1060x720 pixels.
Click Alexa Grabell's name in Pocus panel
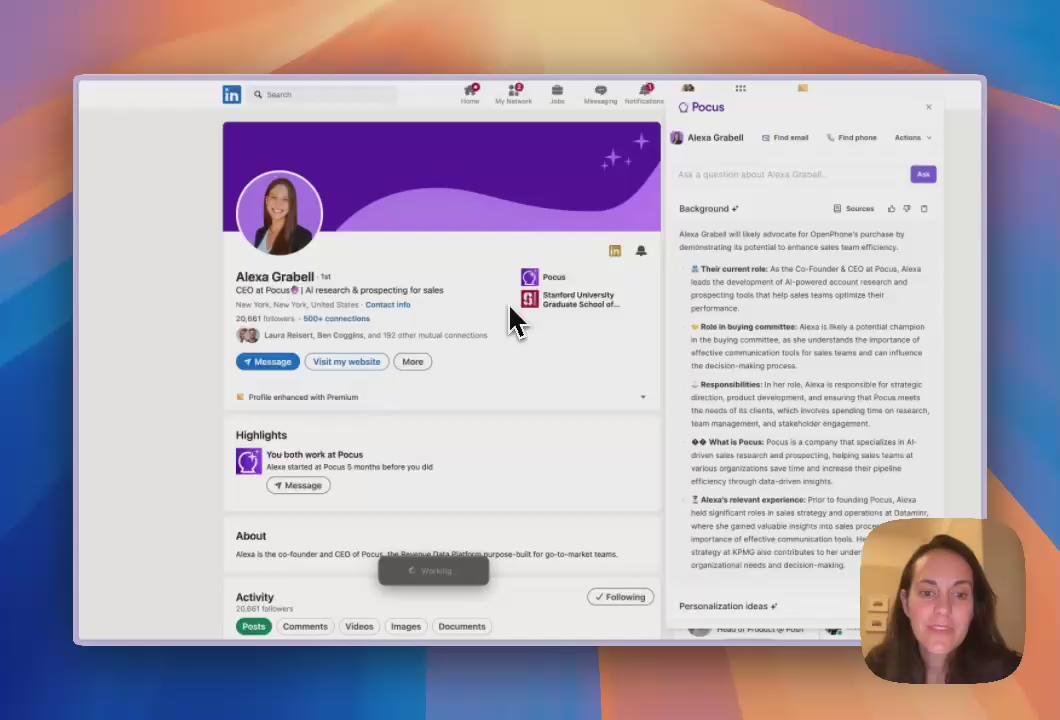click(715, 137)
